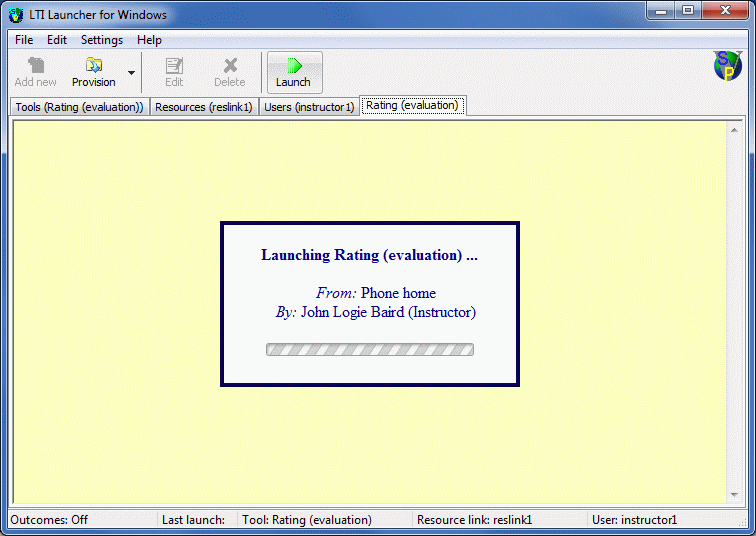Click 'Launching Rating (evaluation) ...' heading
Image resolution: width=756 pixels, height=536 pixels.
(369, 255)
